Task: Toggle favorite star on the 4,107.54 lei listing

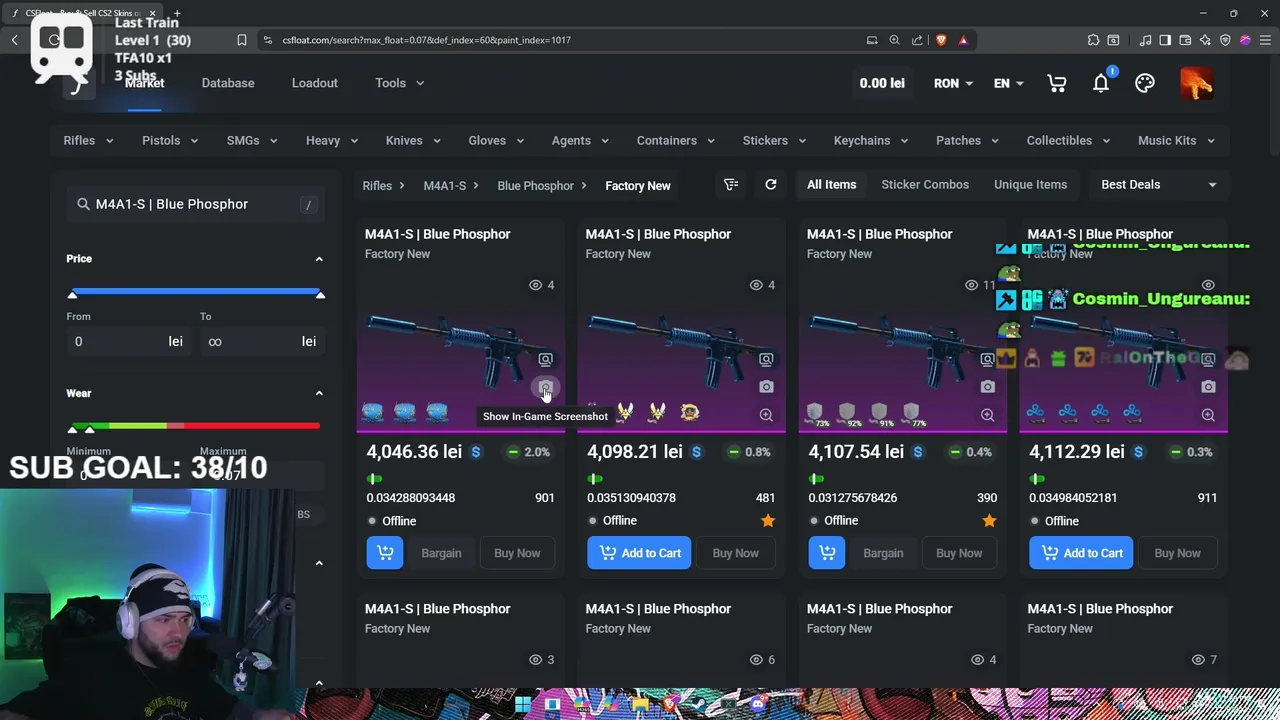Action: click(x=989, y=521)
